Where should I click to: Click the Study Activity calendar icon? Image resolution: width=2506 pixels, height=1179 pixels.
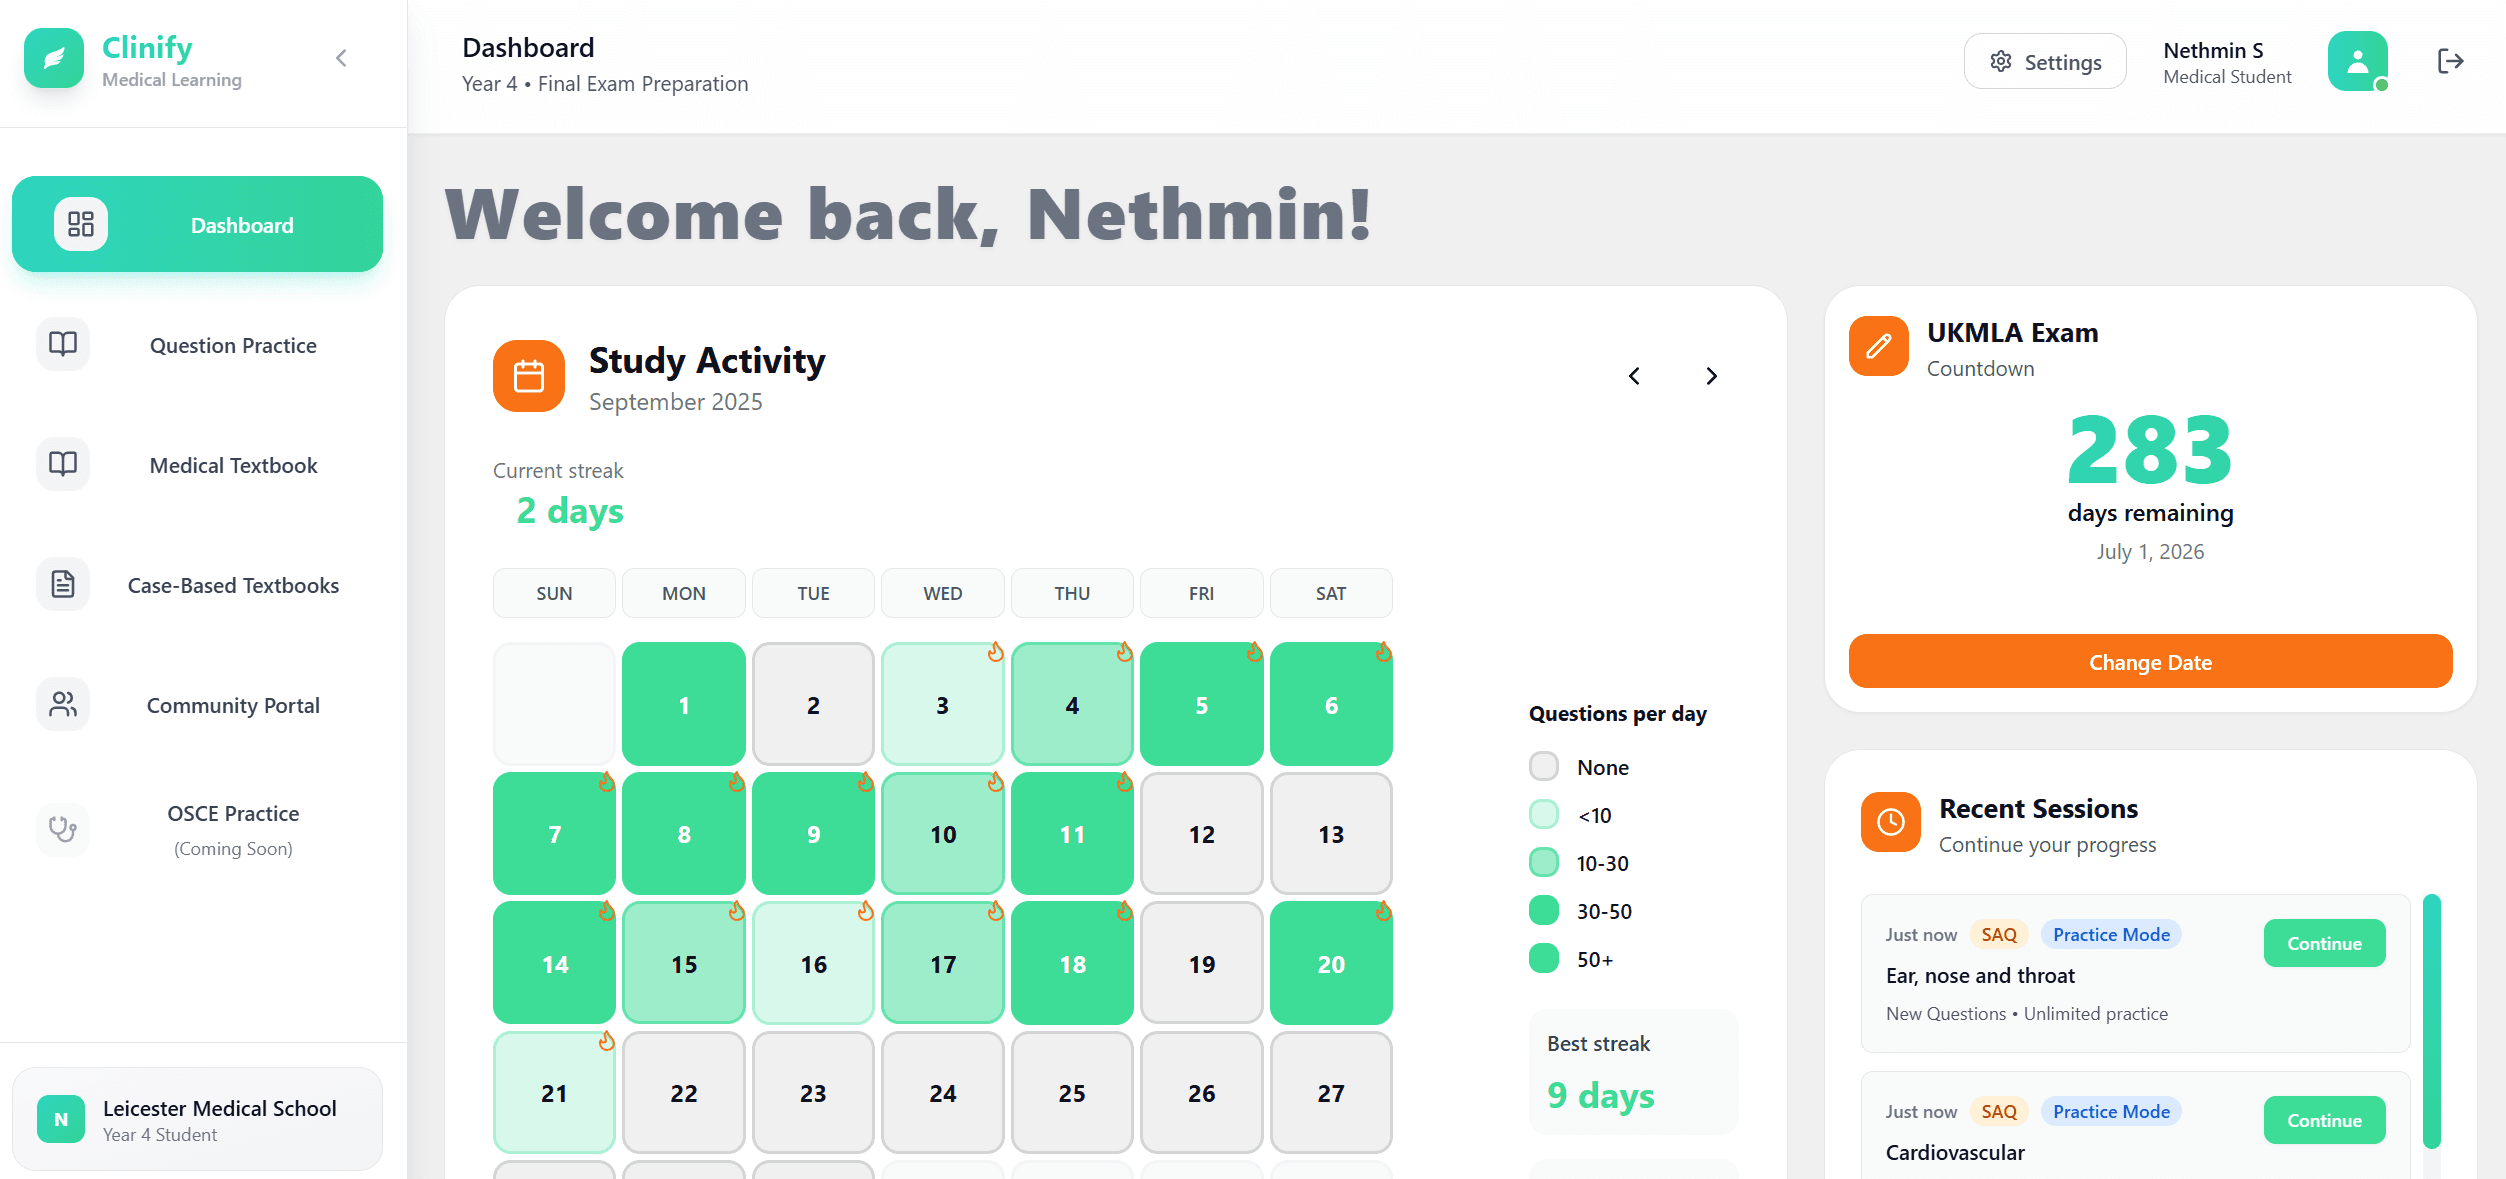coord(528,376)
